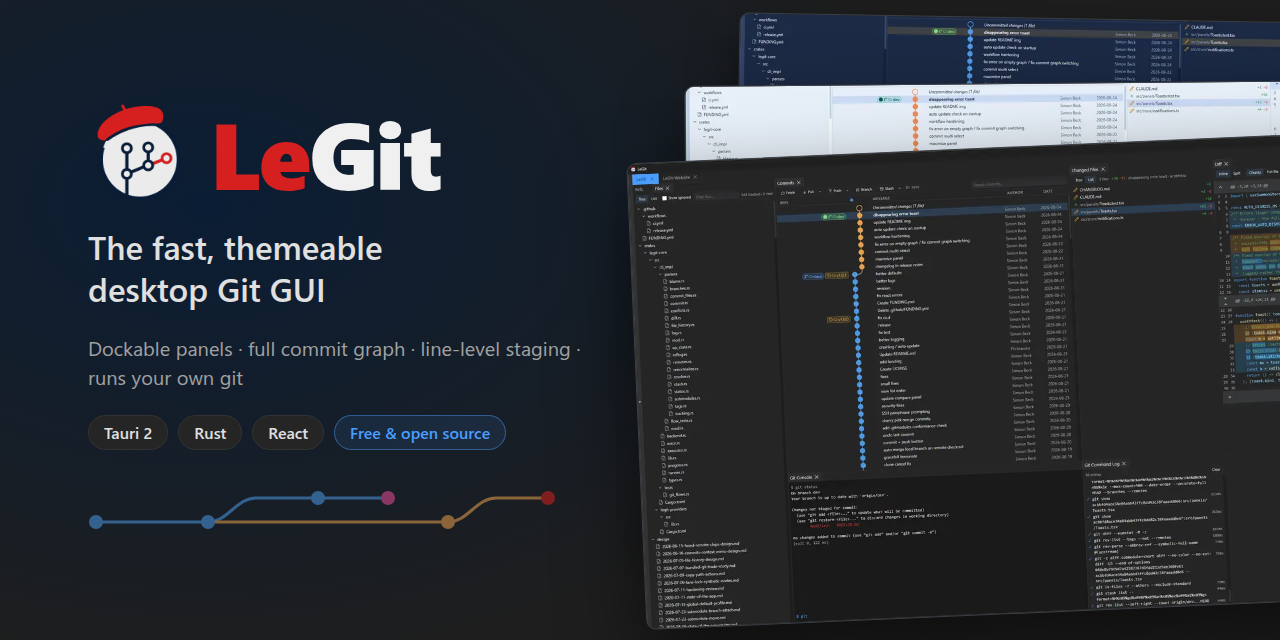This screenshot has height=640, width=1280.
Task: Close the LeGit-Website tab with its x icon
Action: point(695,177)
